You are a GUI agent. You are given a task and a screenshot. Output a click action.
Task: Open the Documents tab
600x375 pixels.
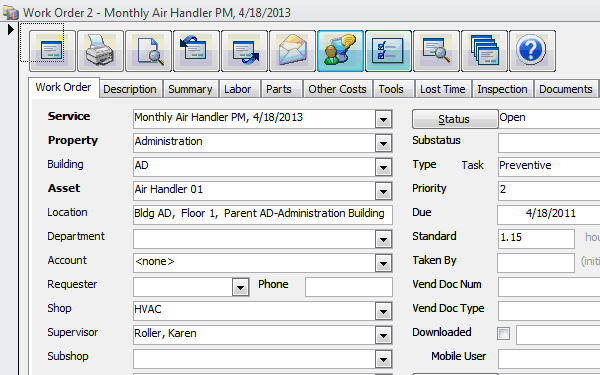point(566,89)
